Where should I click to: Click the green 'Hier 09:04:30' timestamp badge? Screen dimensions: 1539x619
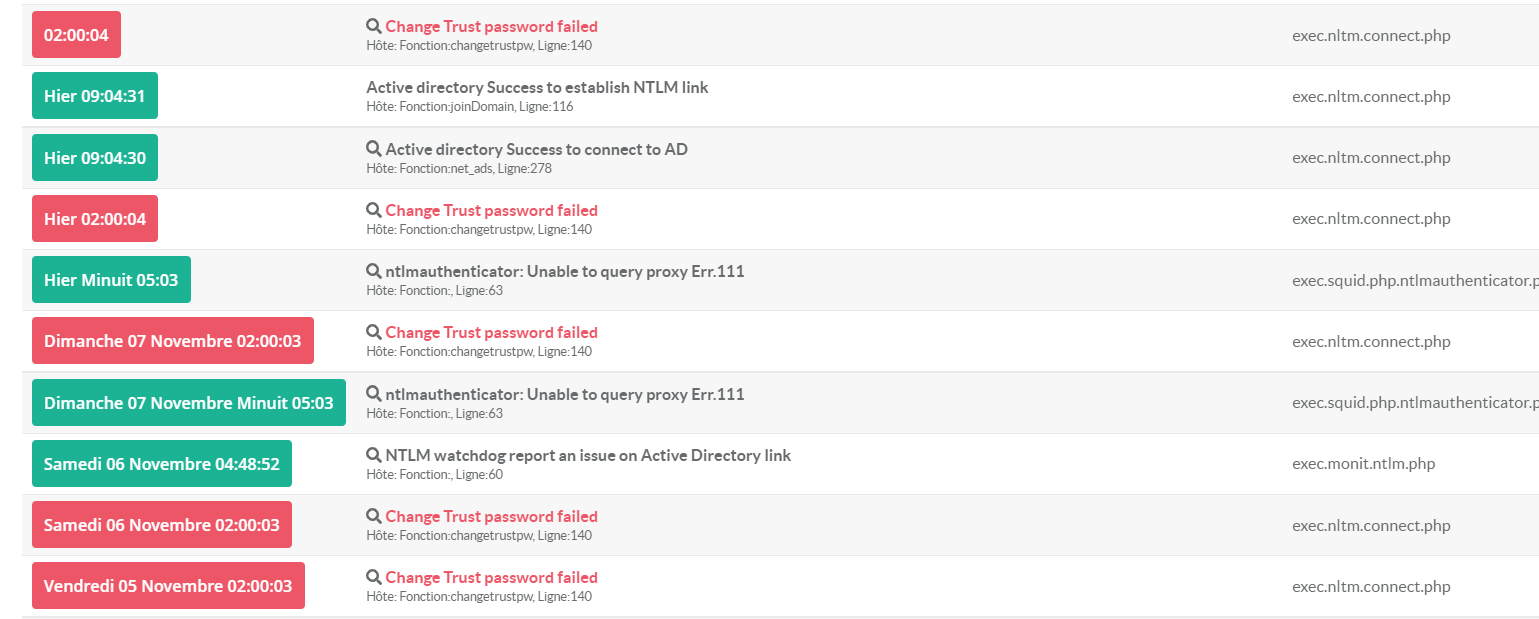tap(95, 158)
